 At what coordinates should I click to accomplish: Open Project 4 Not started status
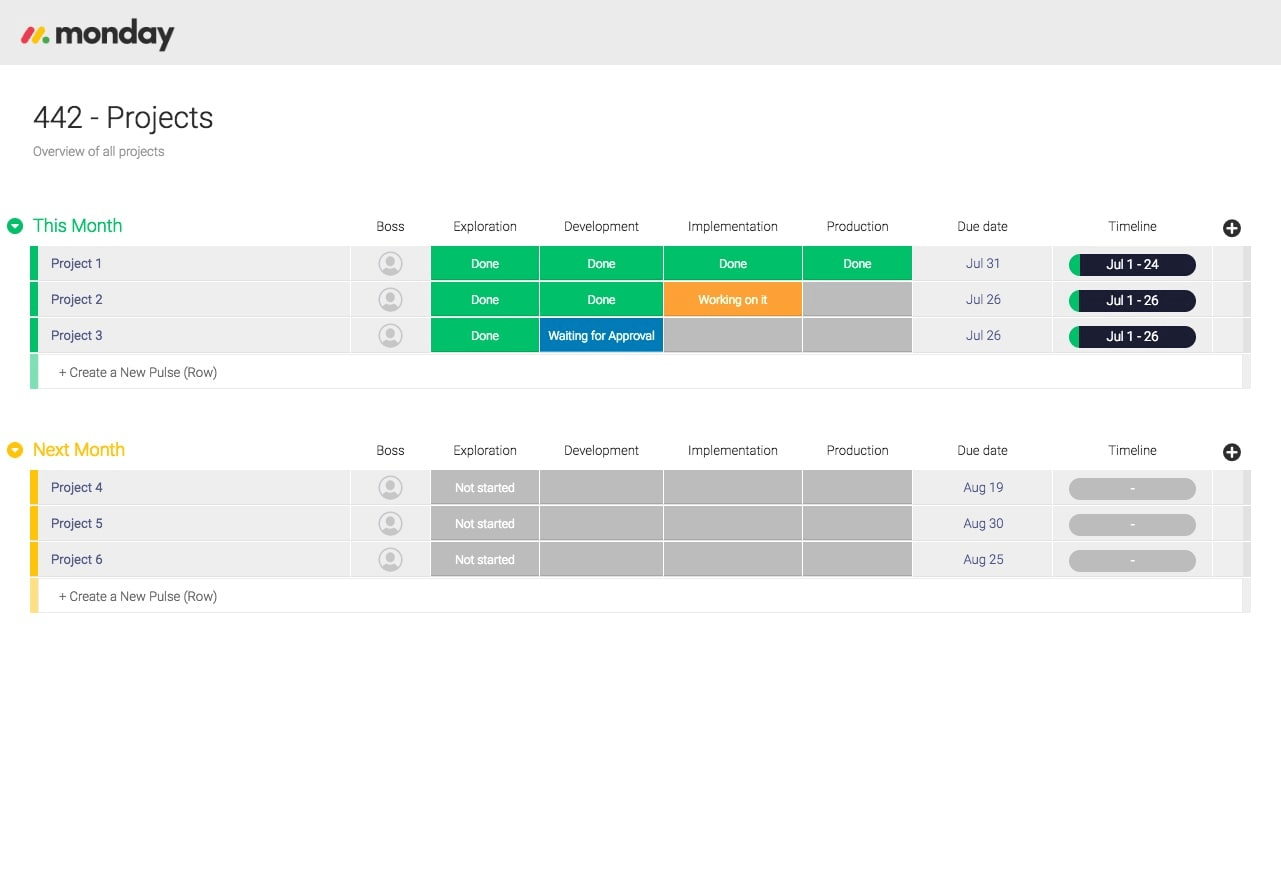coord(485,488)
